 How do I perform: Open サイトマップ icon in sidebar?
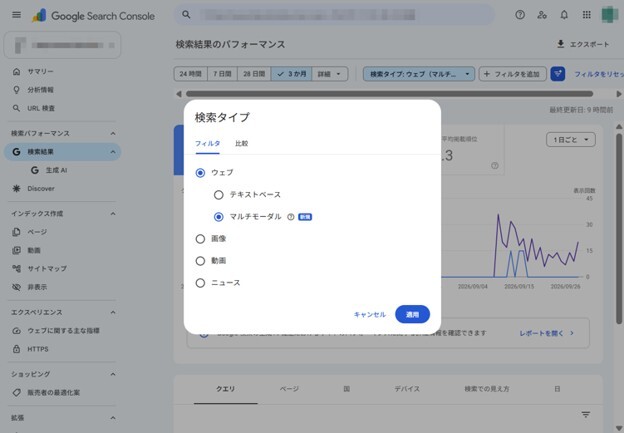pos(16,268)
